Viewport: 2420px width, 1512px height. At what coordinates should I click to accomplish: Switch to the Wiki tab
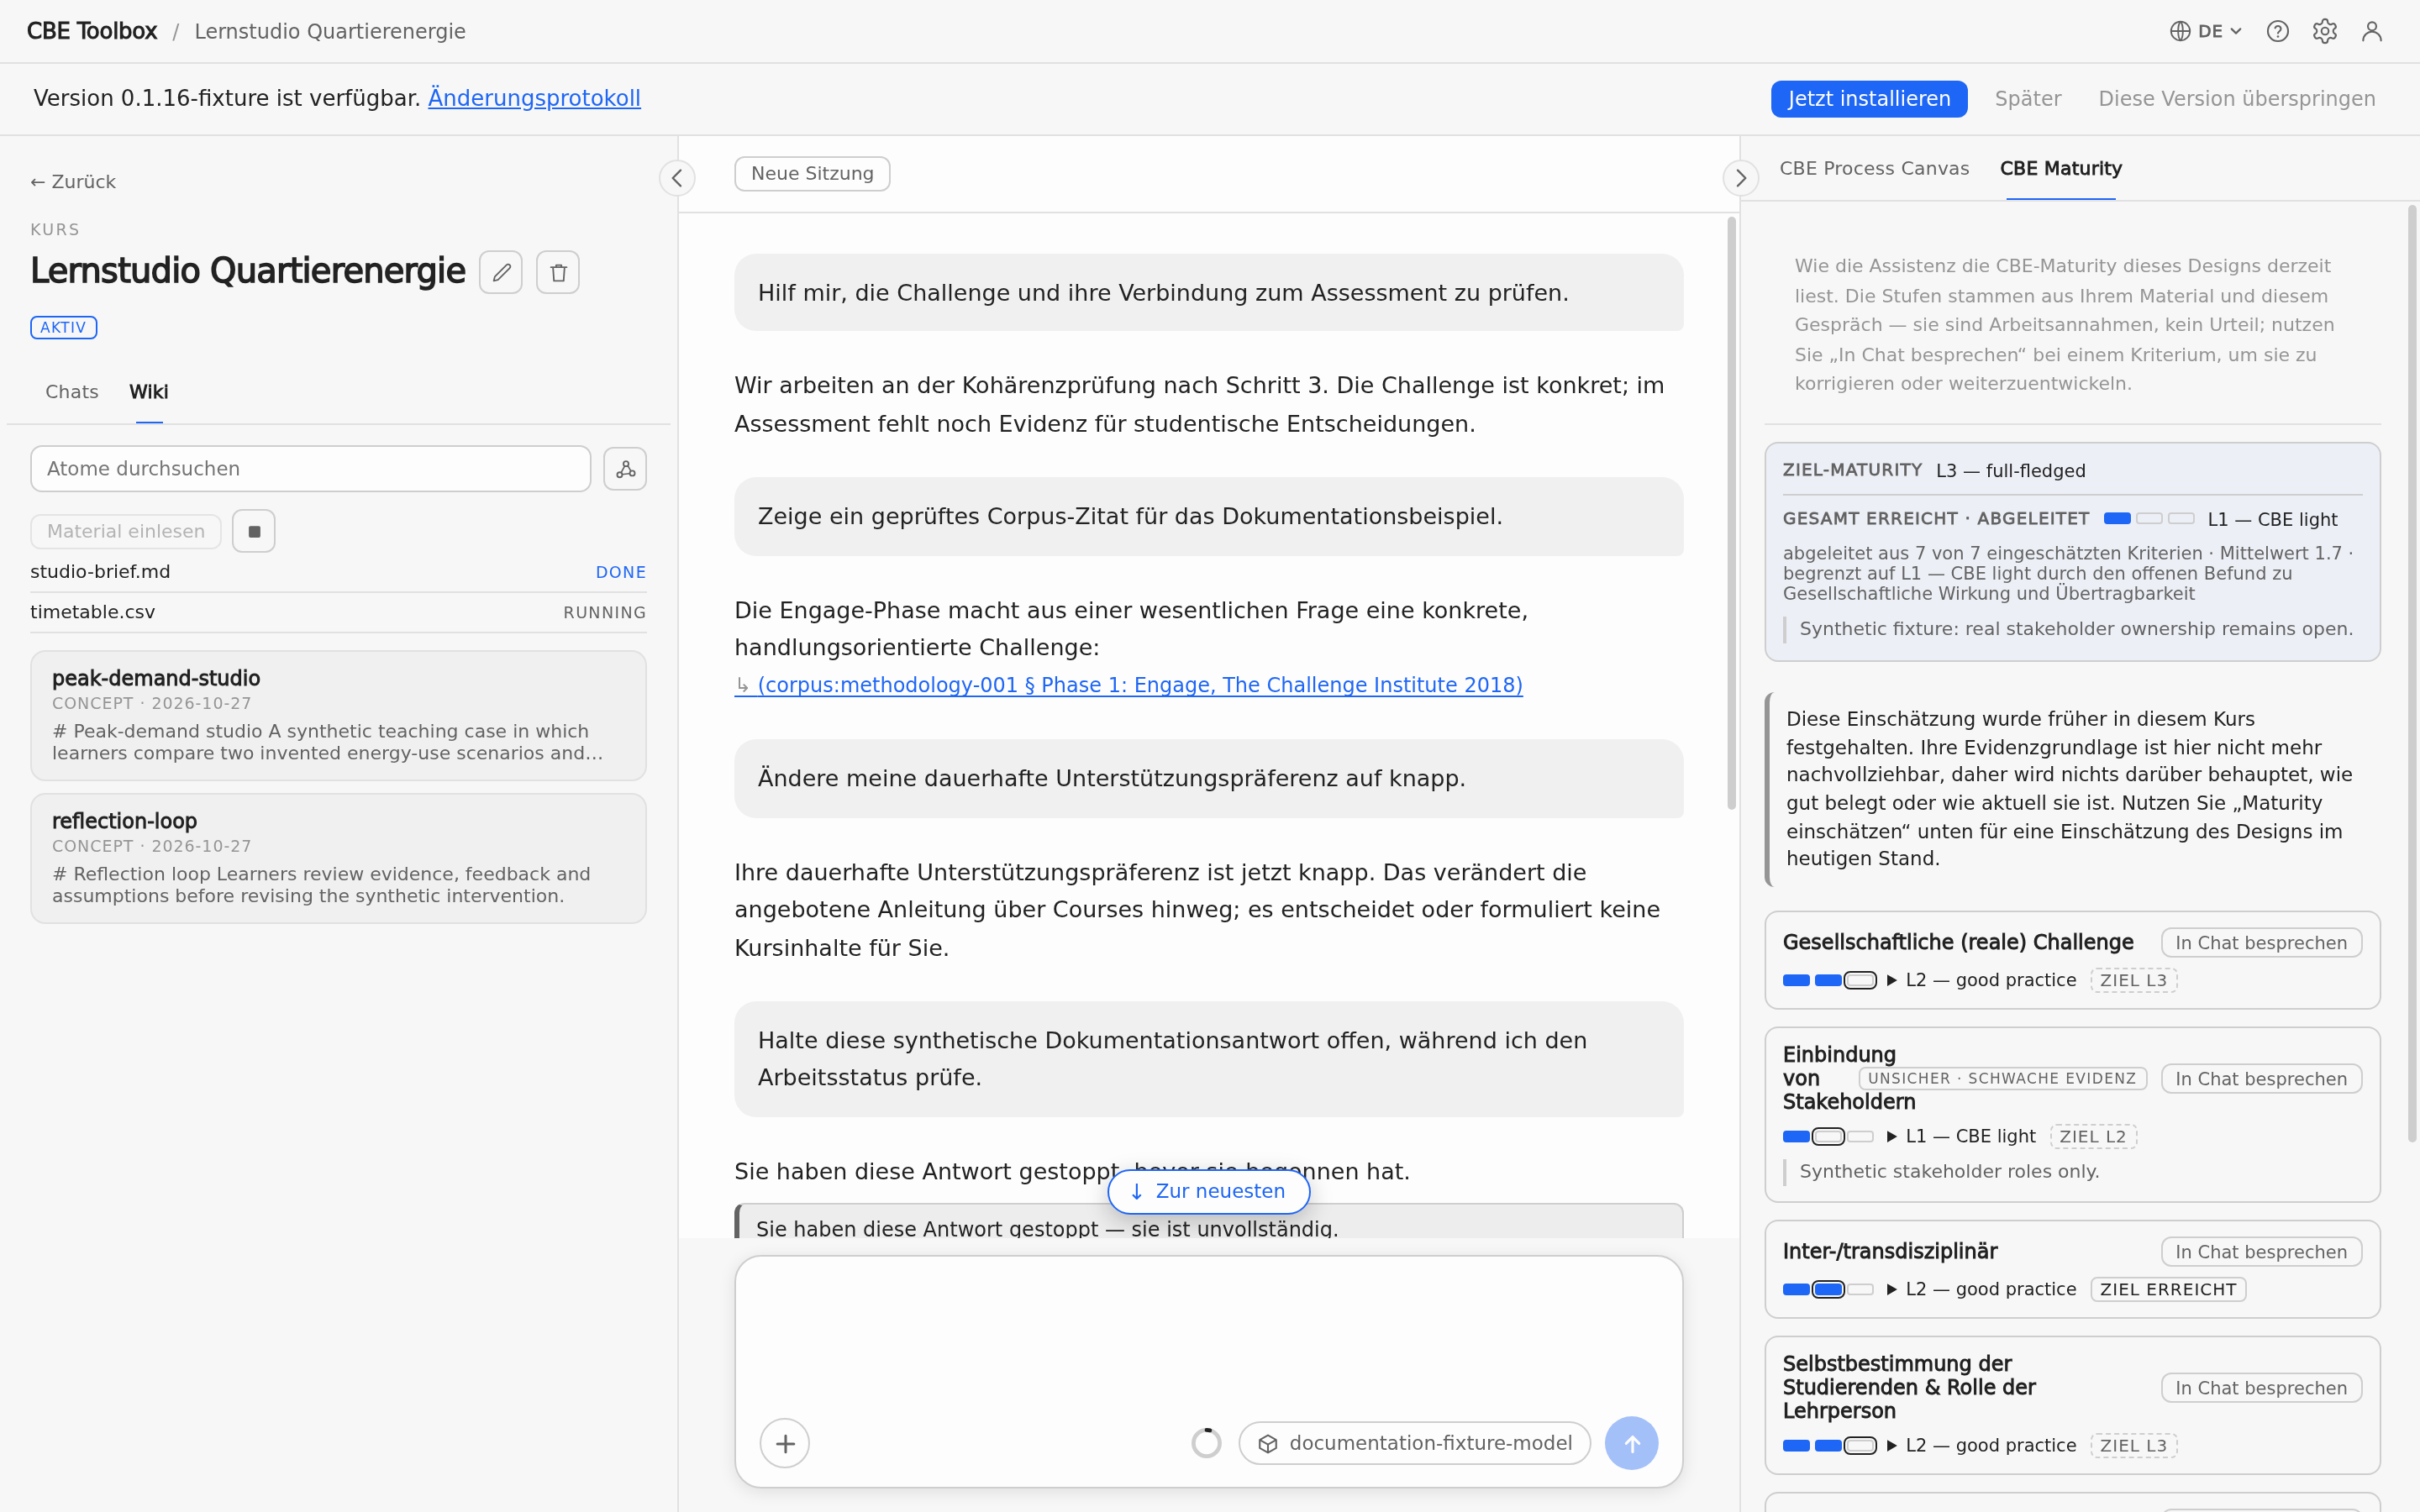(x=149, y=392)
